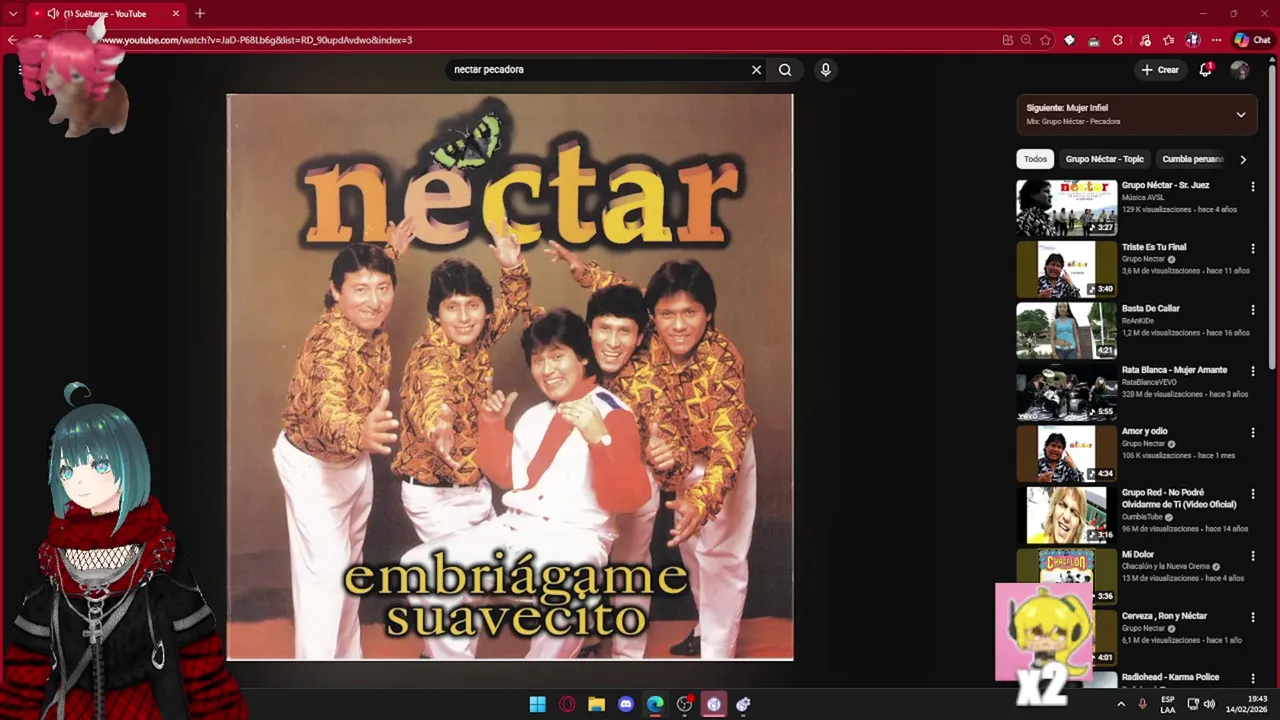Image resolution: width=1280 pixels, height=720 pixels.
Task: Open the Copilot Chat sidebar
Action: click(x=1252, y=40)
